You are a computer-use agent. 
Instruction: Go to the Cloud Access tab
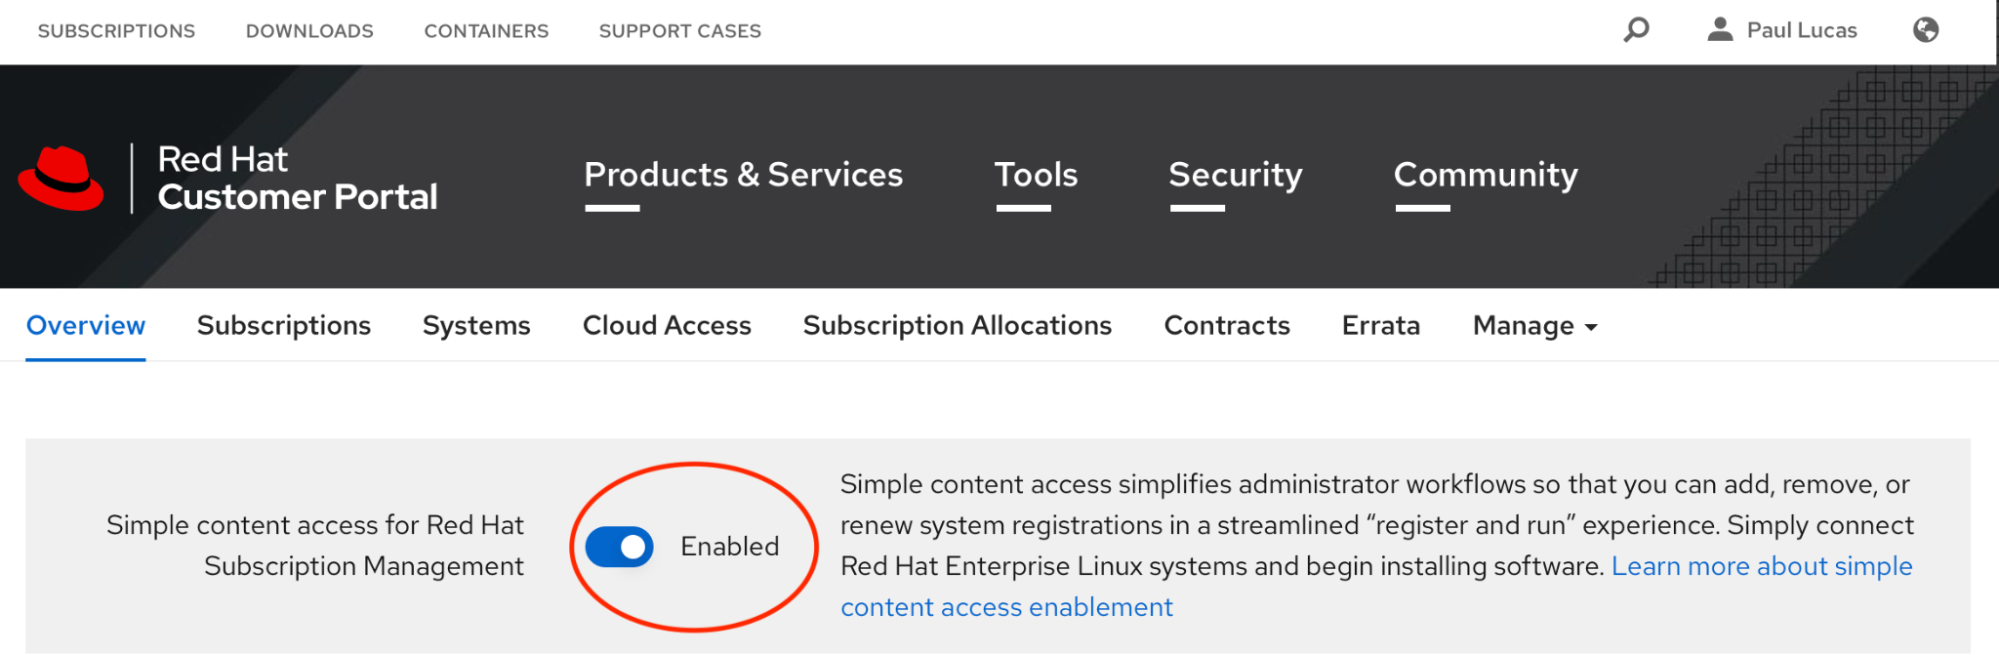click(667, 326)
